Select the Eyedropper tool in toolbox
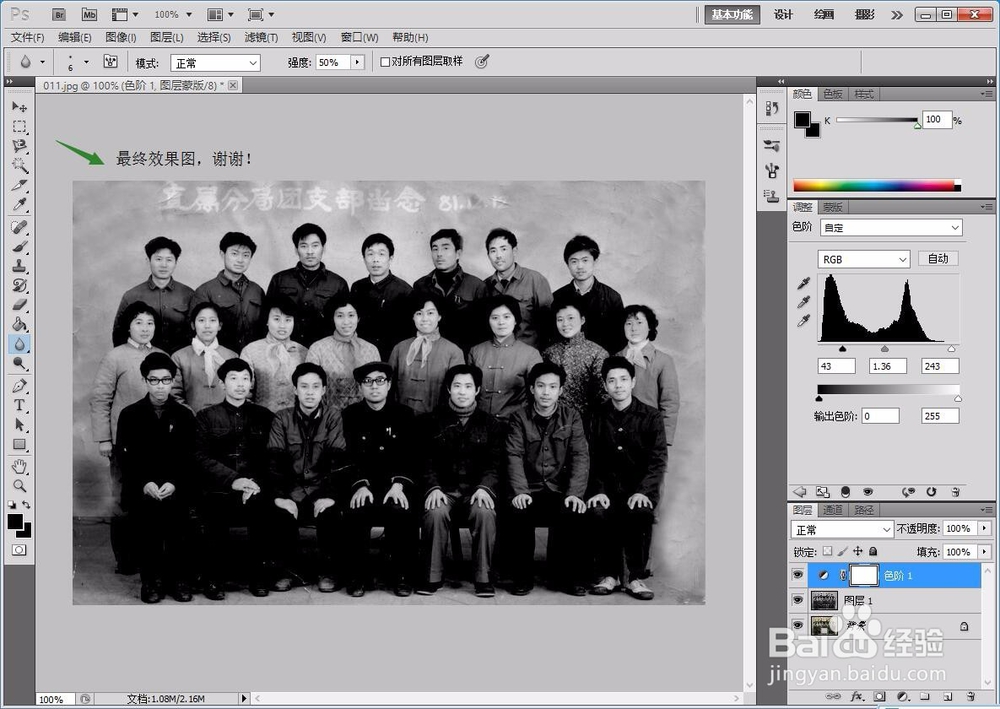This screenshot has width=1000, height=709. pos(19,205)
